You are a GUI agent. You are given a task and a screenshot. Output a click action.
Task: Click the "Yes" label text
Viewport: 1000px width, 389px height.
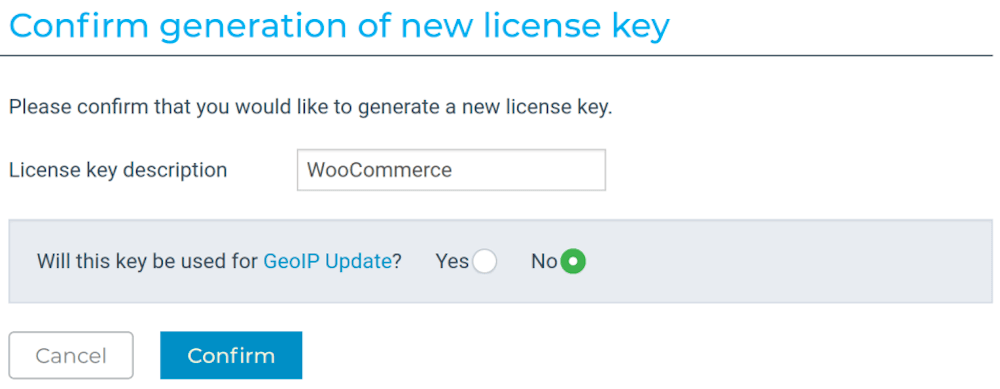point(452,261)
